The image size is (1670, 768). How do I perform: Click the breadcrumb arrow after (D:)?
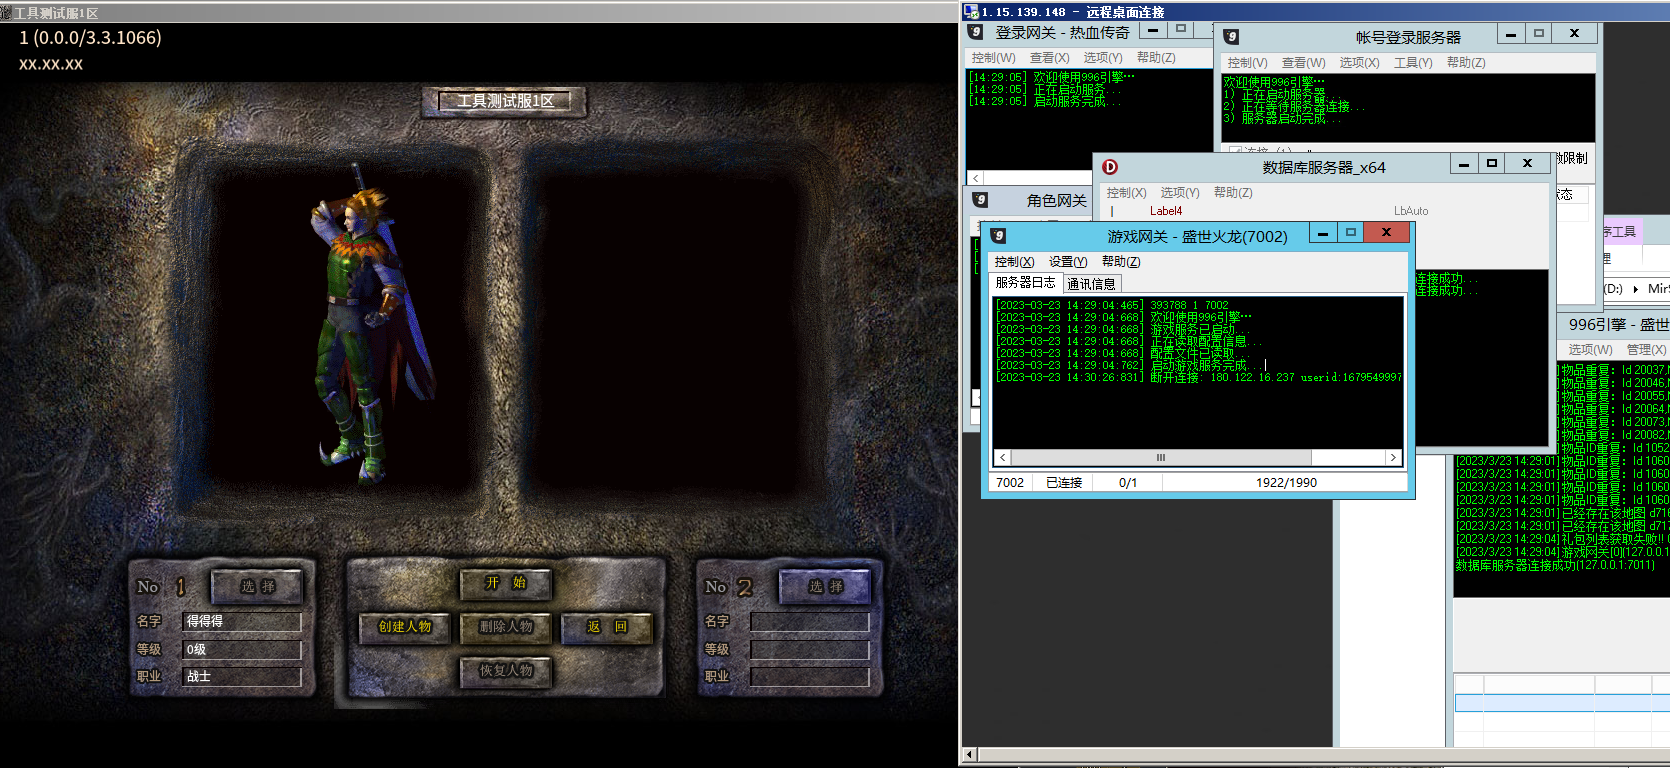(x=1636, y=289)
